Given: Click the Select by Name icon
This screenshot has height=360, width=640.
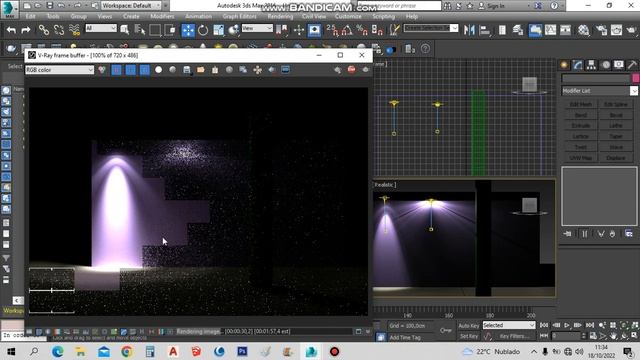Looking at the screenshot, I should coord(140,30).
